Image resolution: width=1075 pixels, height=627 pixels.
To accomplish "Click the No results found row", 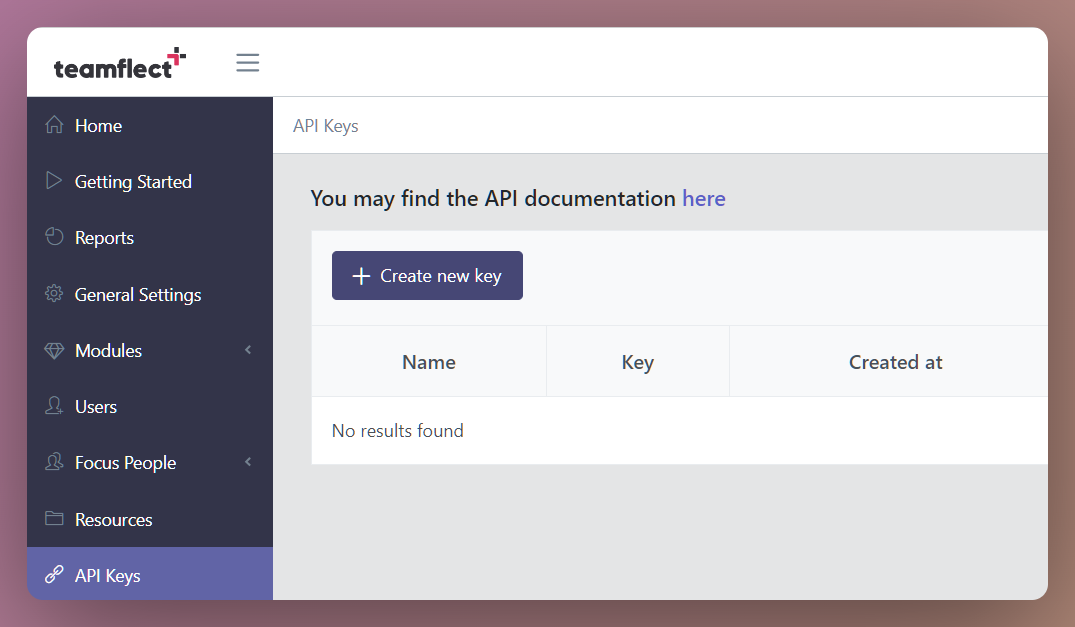I will [x=397, y=430].
